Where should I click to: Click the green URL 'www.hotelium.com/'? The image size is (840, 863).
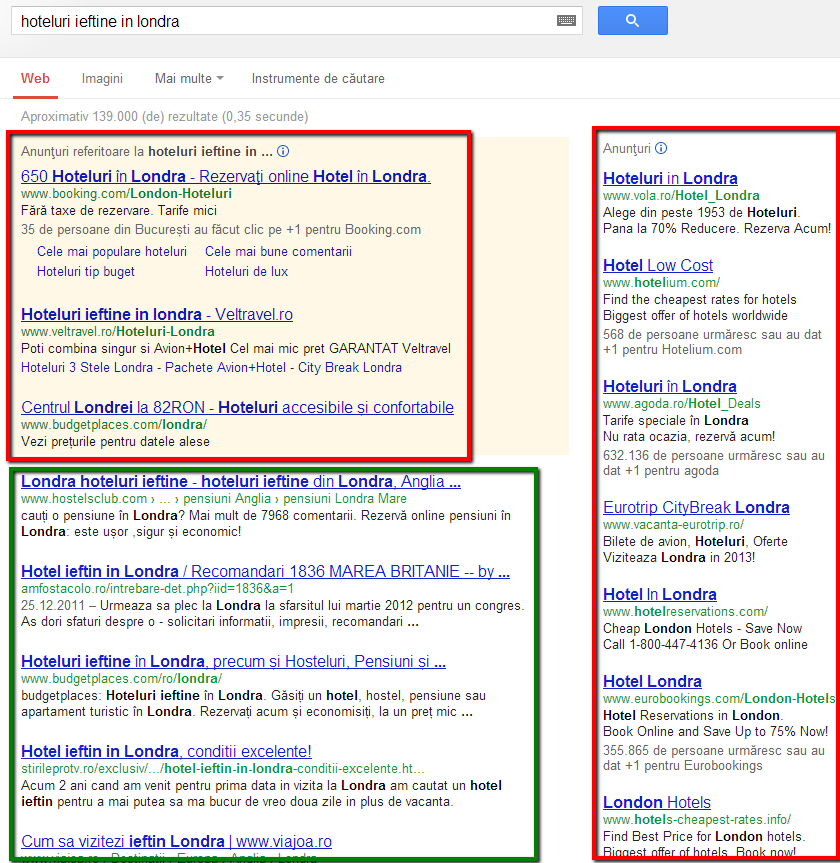pos(662,282)
